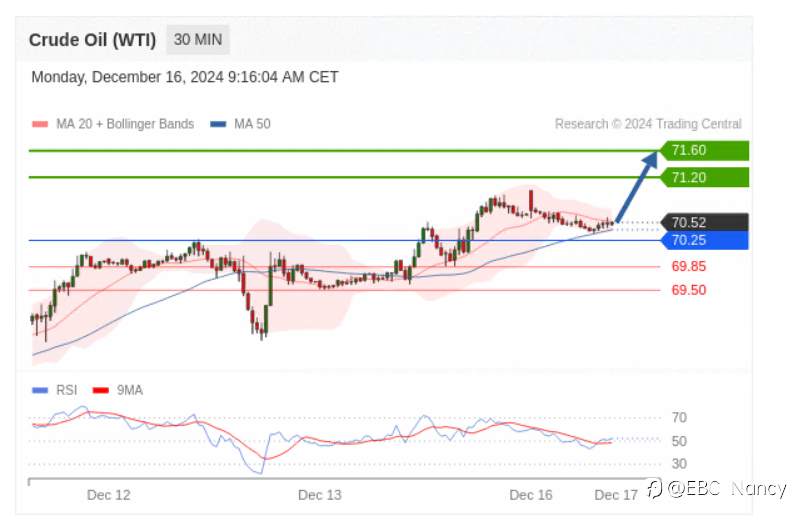
Task: Click the Crude Oil (WTI) title
Action: coord(92,40)
